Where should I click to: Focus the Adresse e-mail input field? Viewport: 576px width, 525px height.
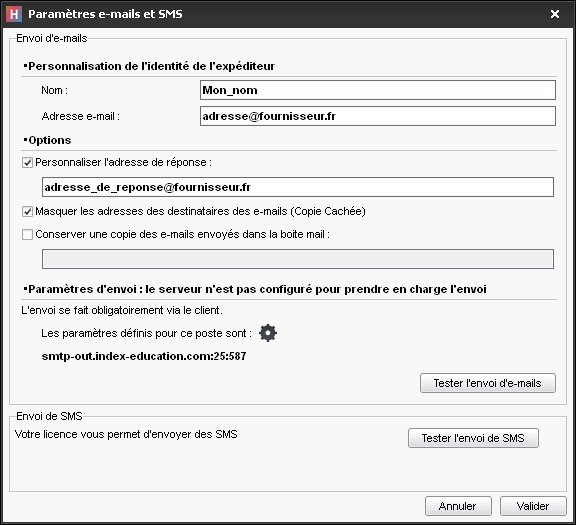[378, 116]
